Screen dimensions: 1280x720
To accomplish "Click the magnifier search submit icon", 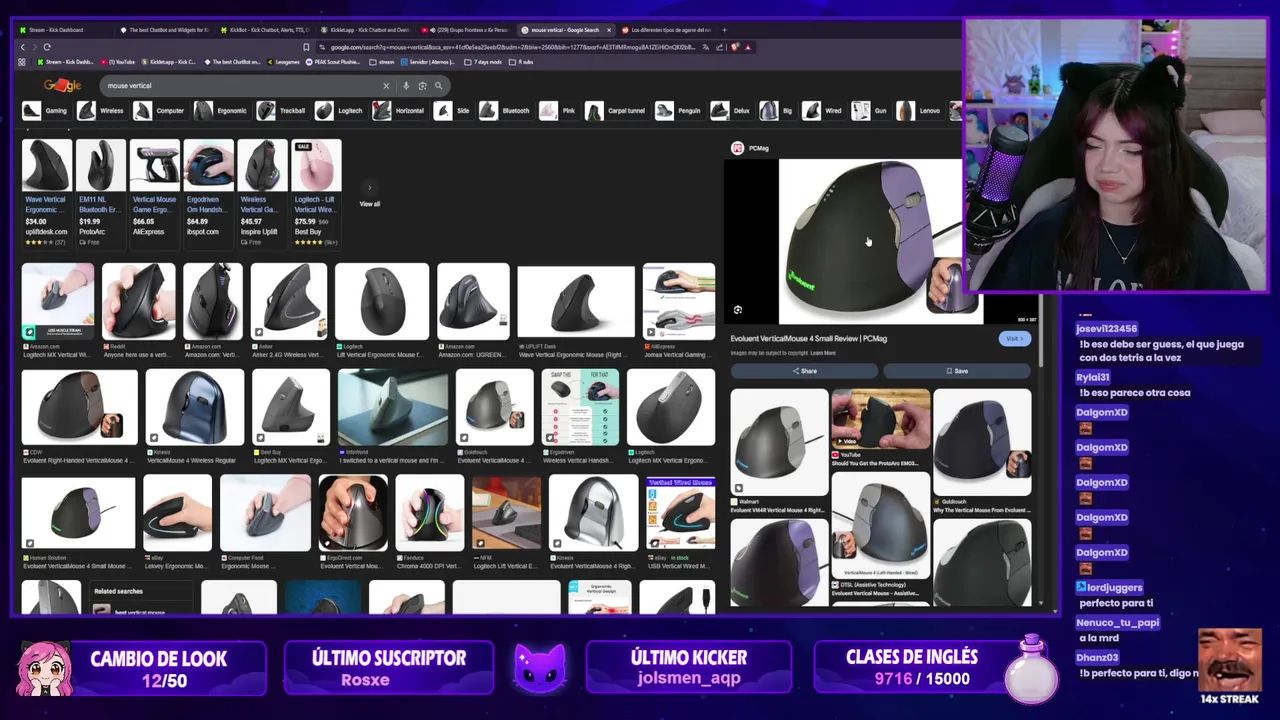I will click(x=438, y=86).
